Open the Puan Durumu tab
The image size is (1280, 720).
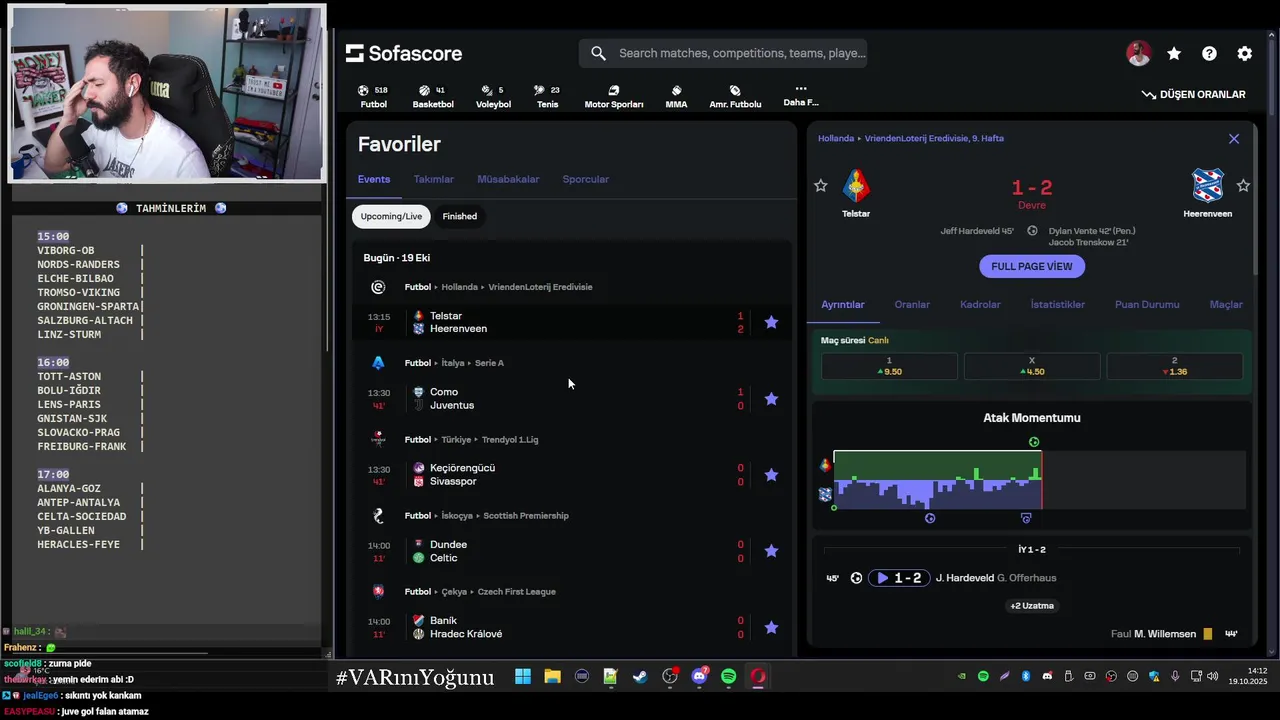(1147, 304)
